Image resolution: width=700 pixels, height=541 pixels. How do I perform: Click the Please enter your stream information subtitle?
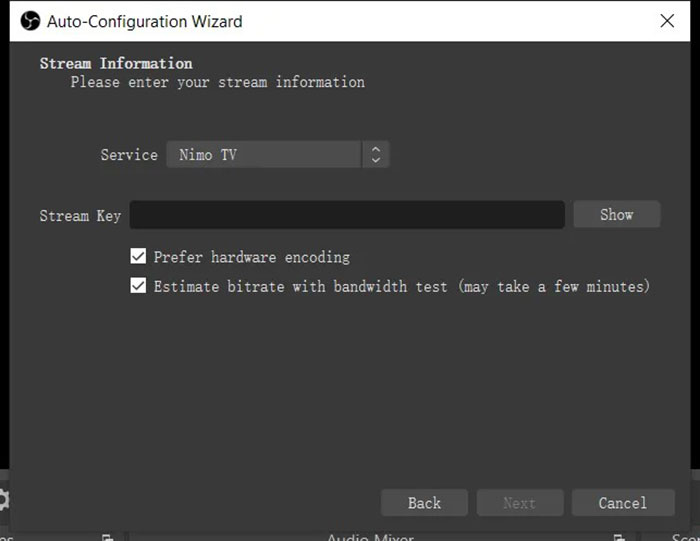(x=217, y=82)
